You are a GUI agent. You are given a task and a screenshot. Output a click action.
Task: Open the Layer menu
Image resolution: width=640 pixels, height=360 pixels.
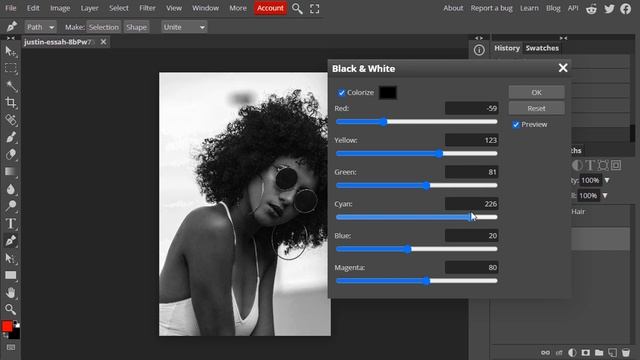89,8
